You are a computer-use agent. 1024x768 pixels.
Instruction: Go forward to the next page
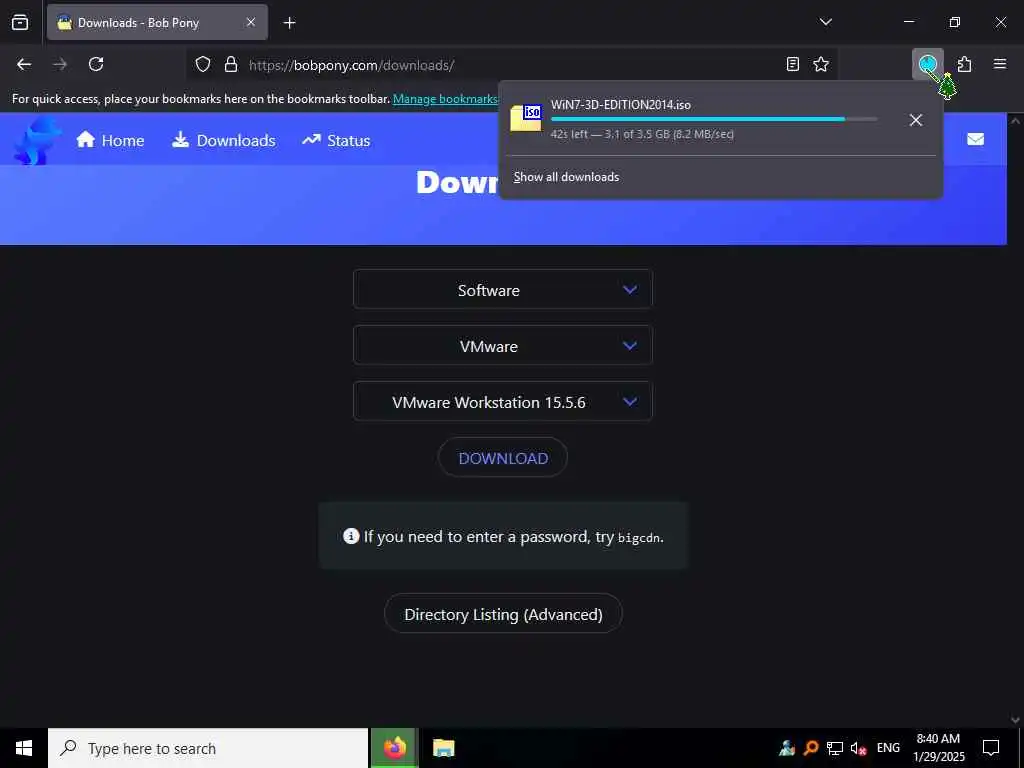pos(60,64)
